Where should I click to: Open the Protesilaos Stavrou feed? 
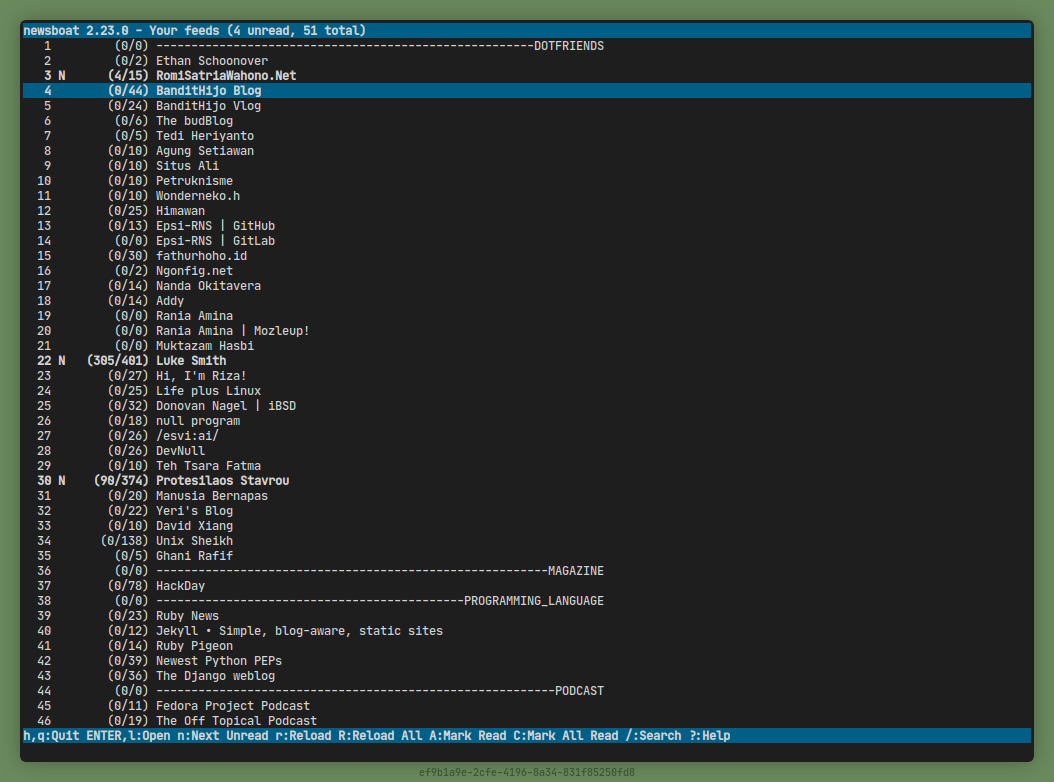pyautogui.click(x=222, y=481)
